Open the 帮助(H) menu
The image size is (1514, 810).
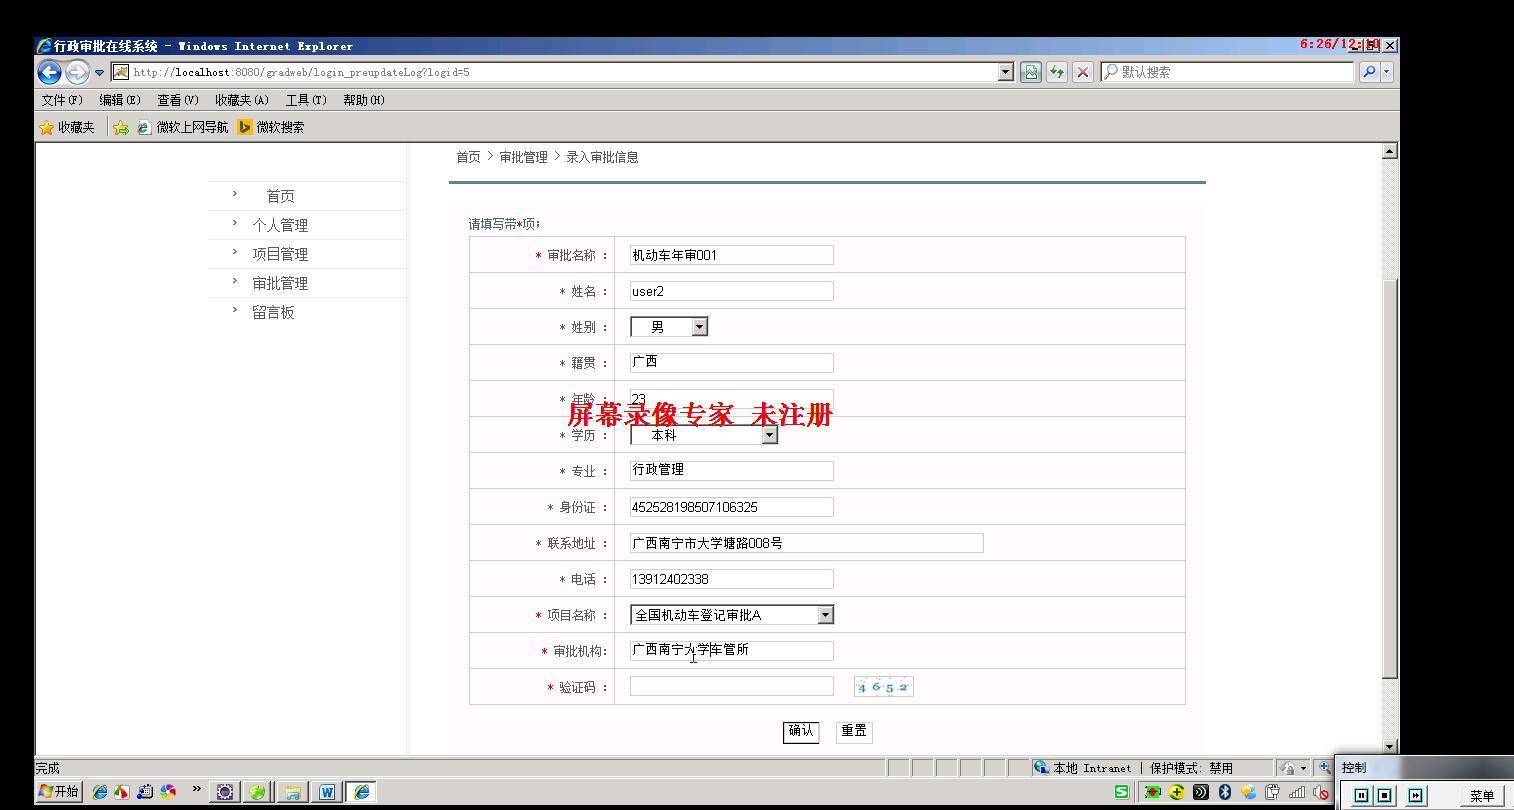(363, 100)
